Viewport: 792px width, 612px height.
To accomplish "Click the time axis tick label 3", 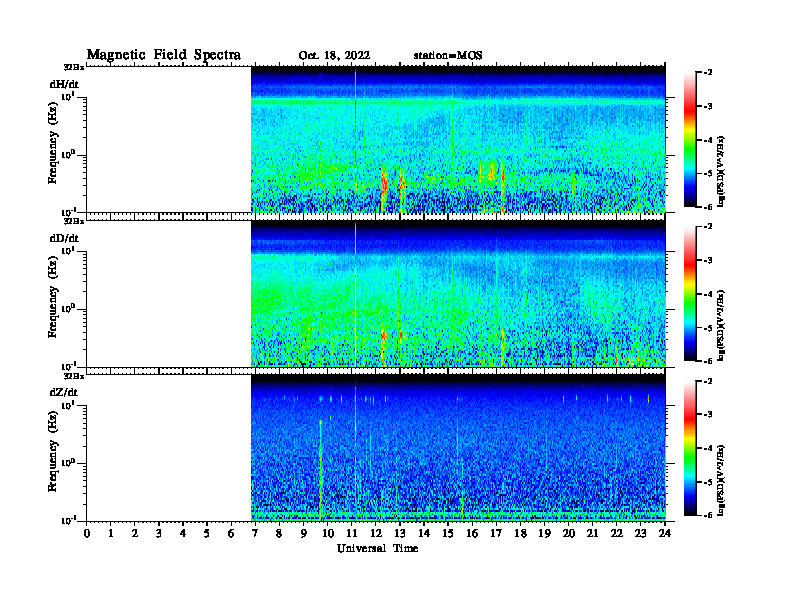I will pos(159,533).
